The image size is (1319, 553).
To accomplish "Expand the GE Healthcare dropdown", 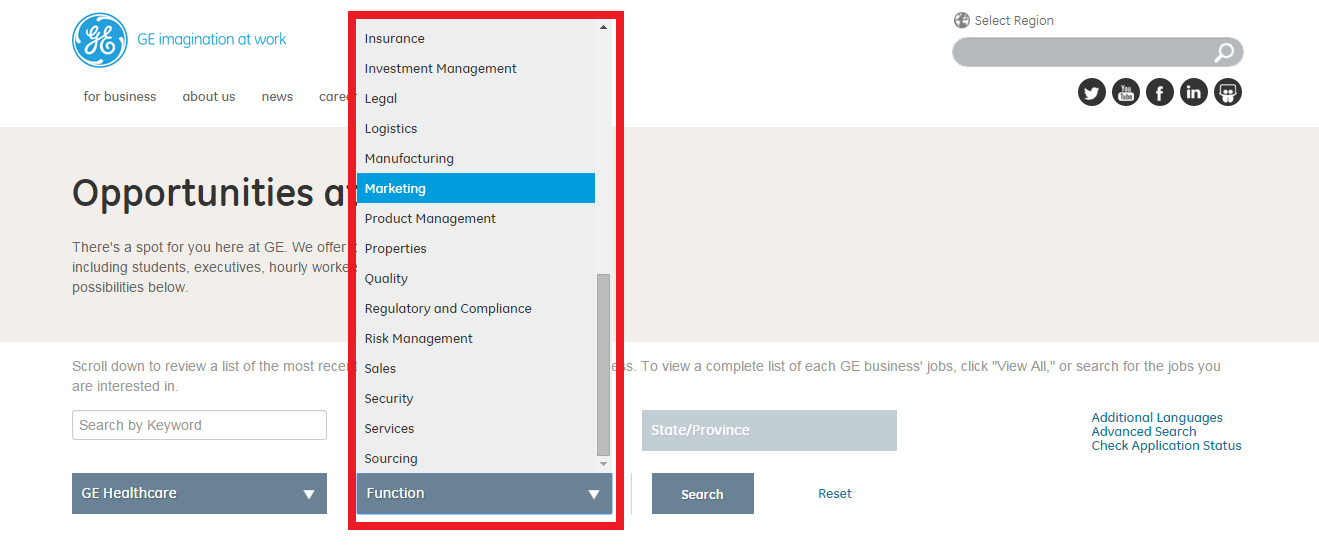I will tap(199, 494).
